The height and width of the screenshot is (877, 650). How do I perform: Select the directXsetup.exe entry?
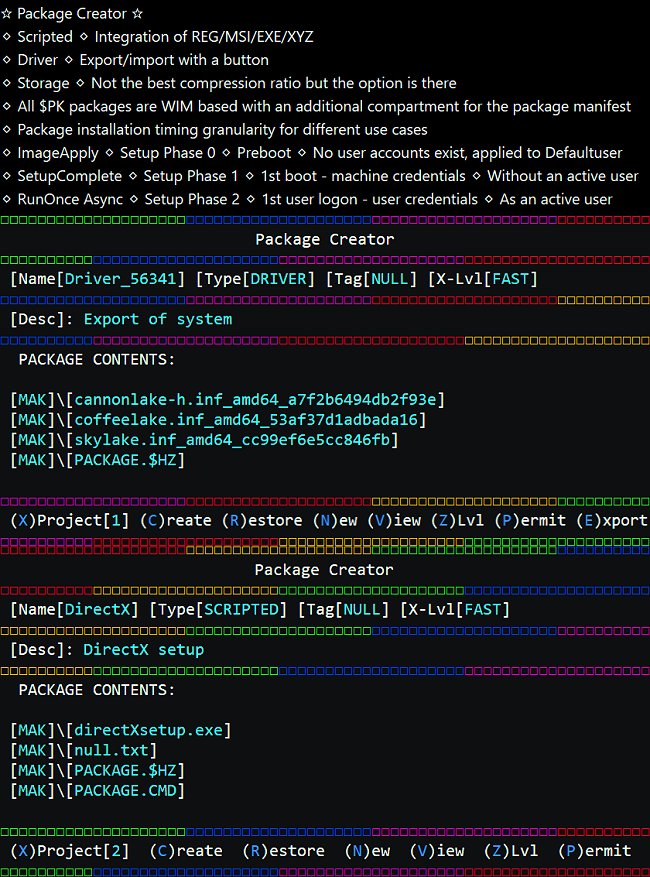click(x=152, y=730)
